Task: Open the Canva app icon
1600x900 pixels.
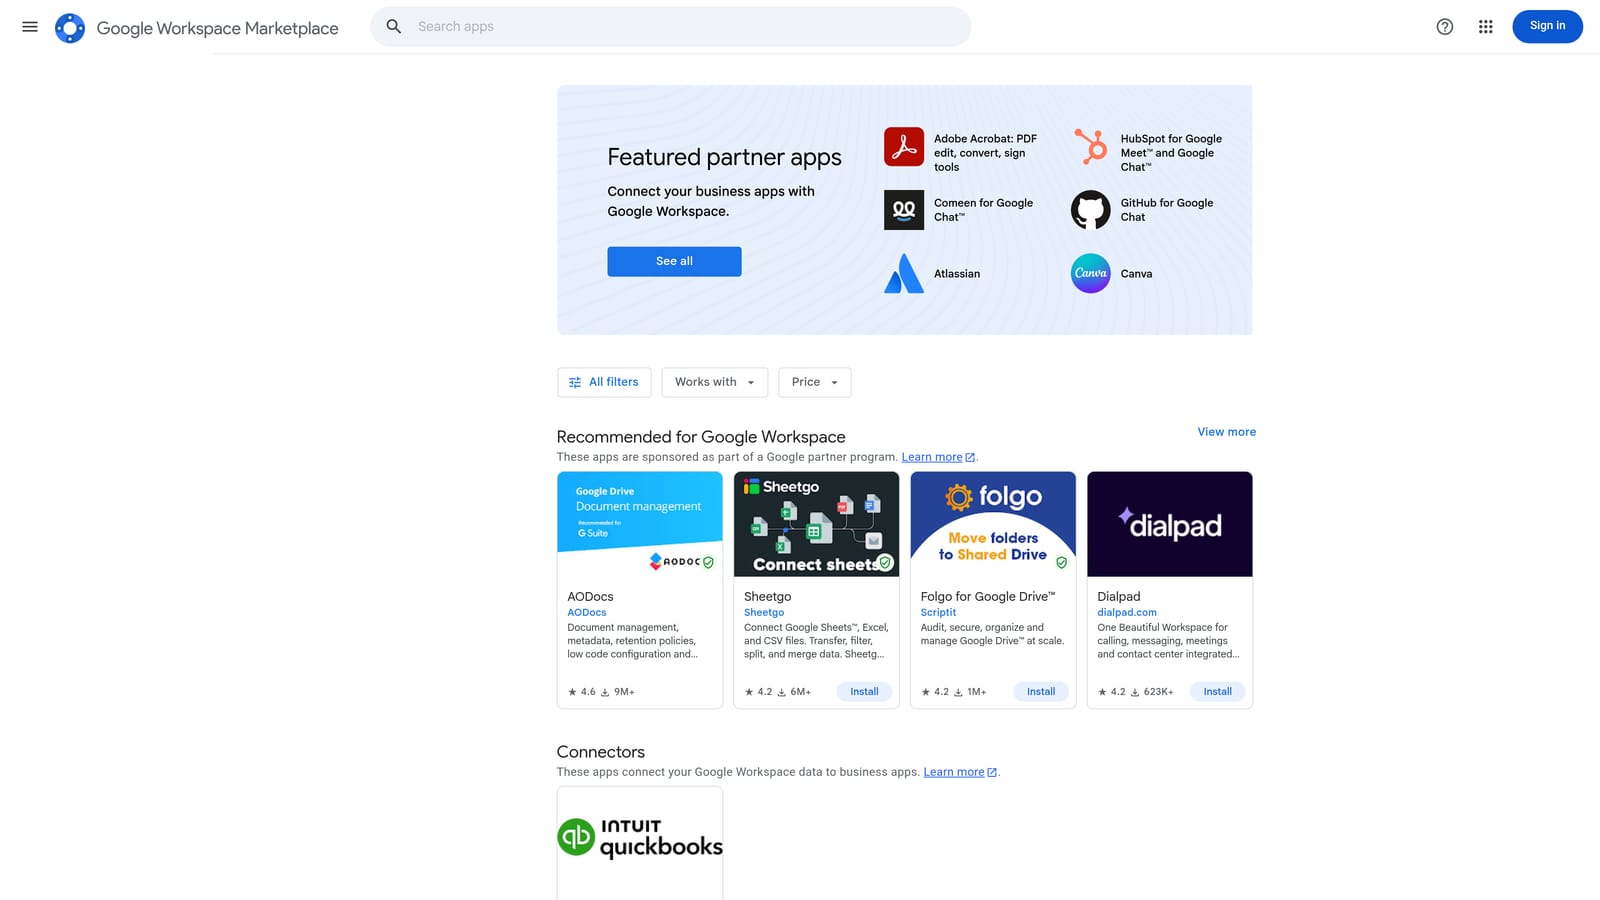Action: coord(1090,273)
